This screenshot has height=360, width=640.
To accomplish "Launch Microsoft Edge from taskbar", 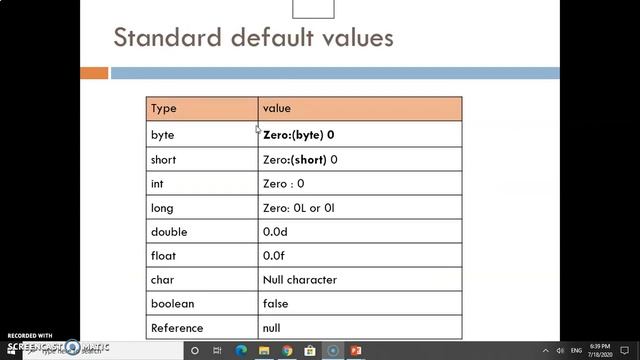I will point(241,351).
